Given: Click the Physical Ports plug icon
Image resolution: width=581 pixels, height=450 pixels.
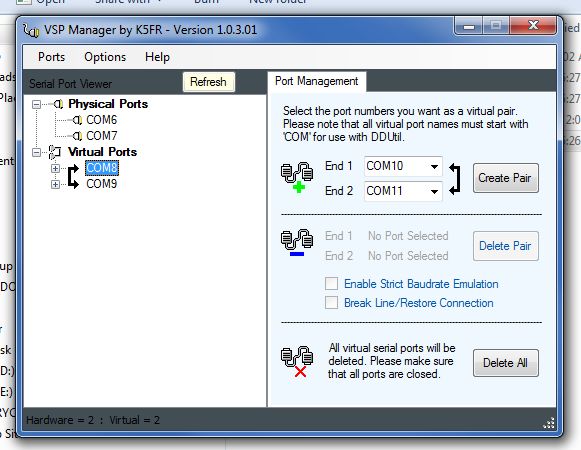Looking at the screenshot, I should 58,104.
